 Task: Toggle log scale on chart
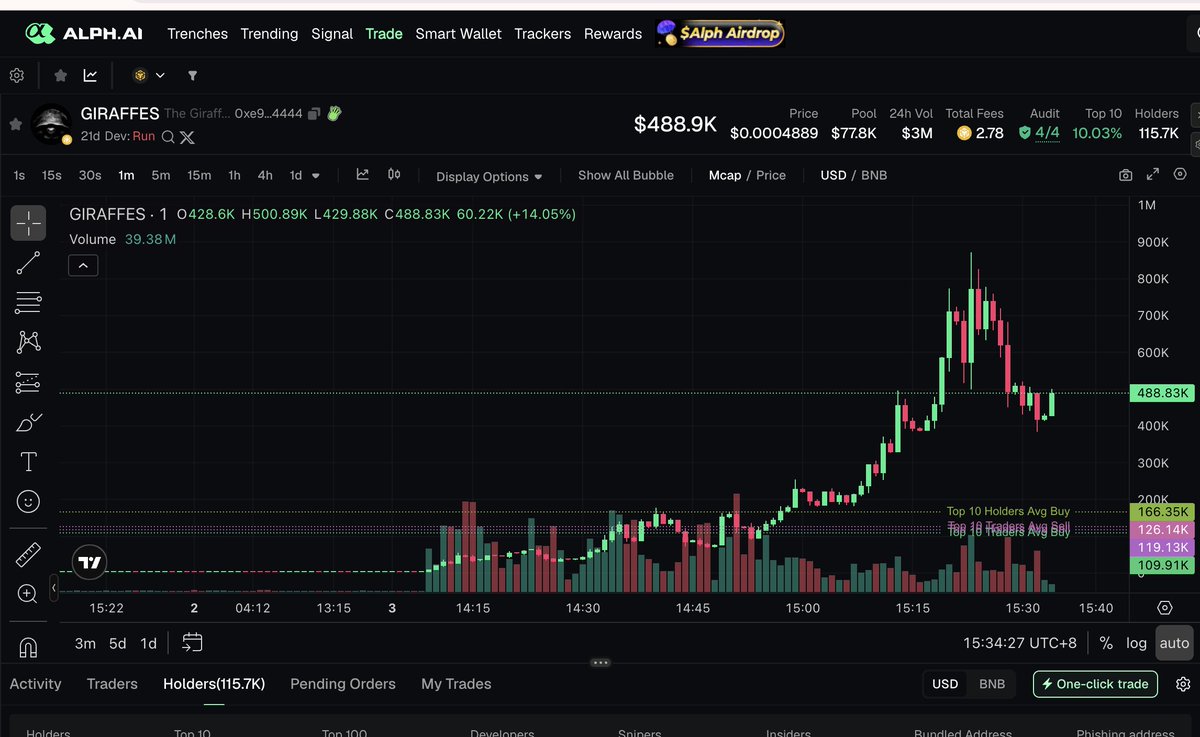pyautogui.click(x=1137, y=643)
